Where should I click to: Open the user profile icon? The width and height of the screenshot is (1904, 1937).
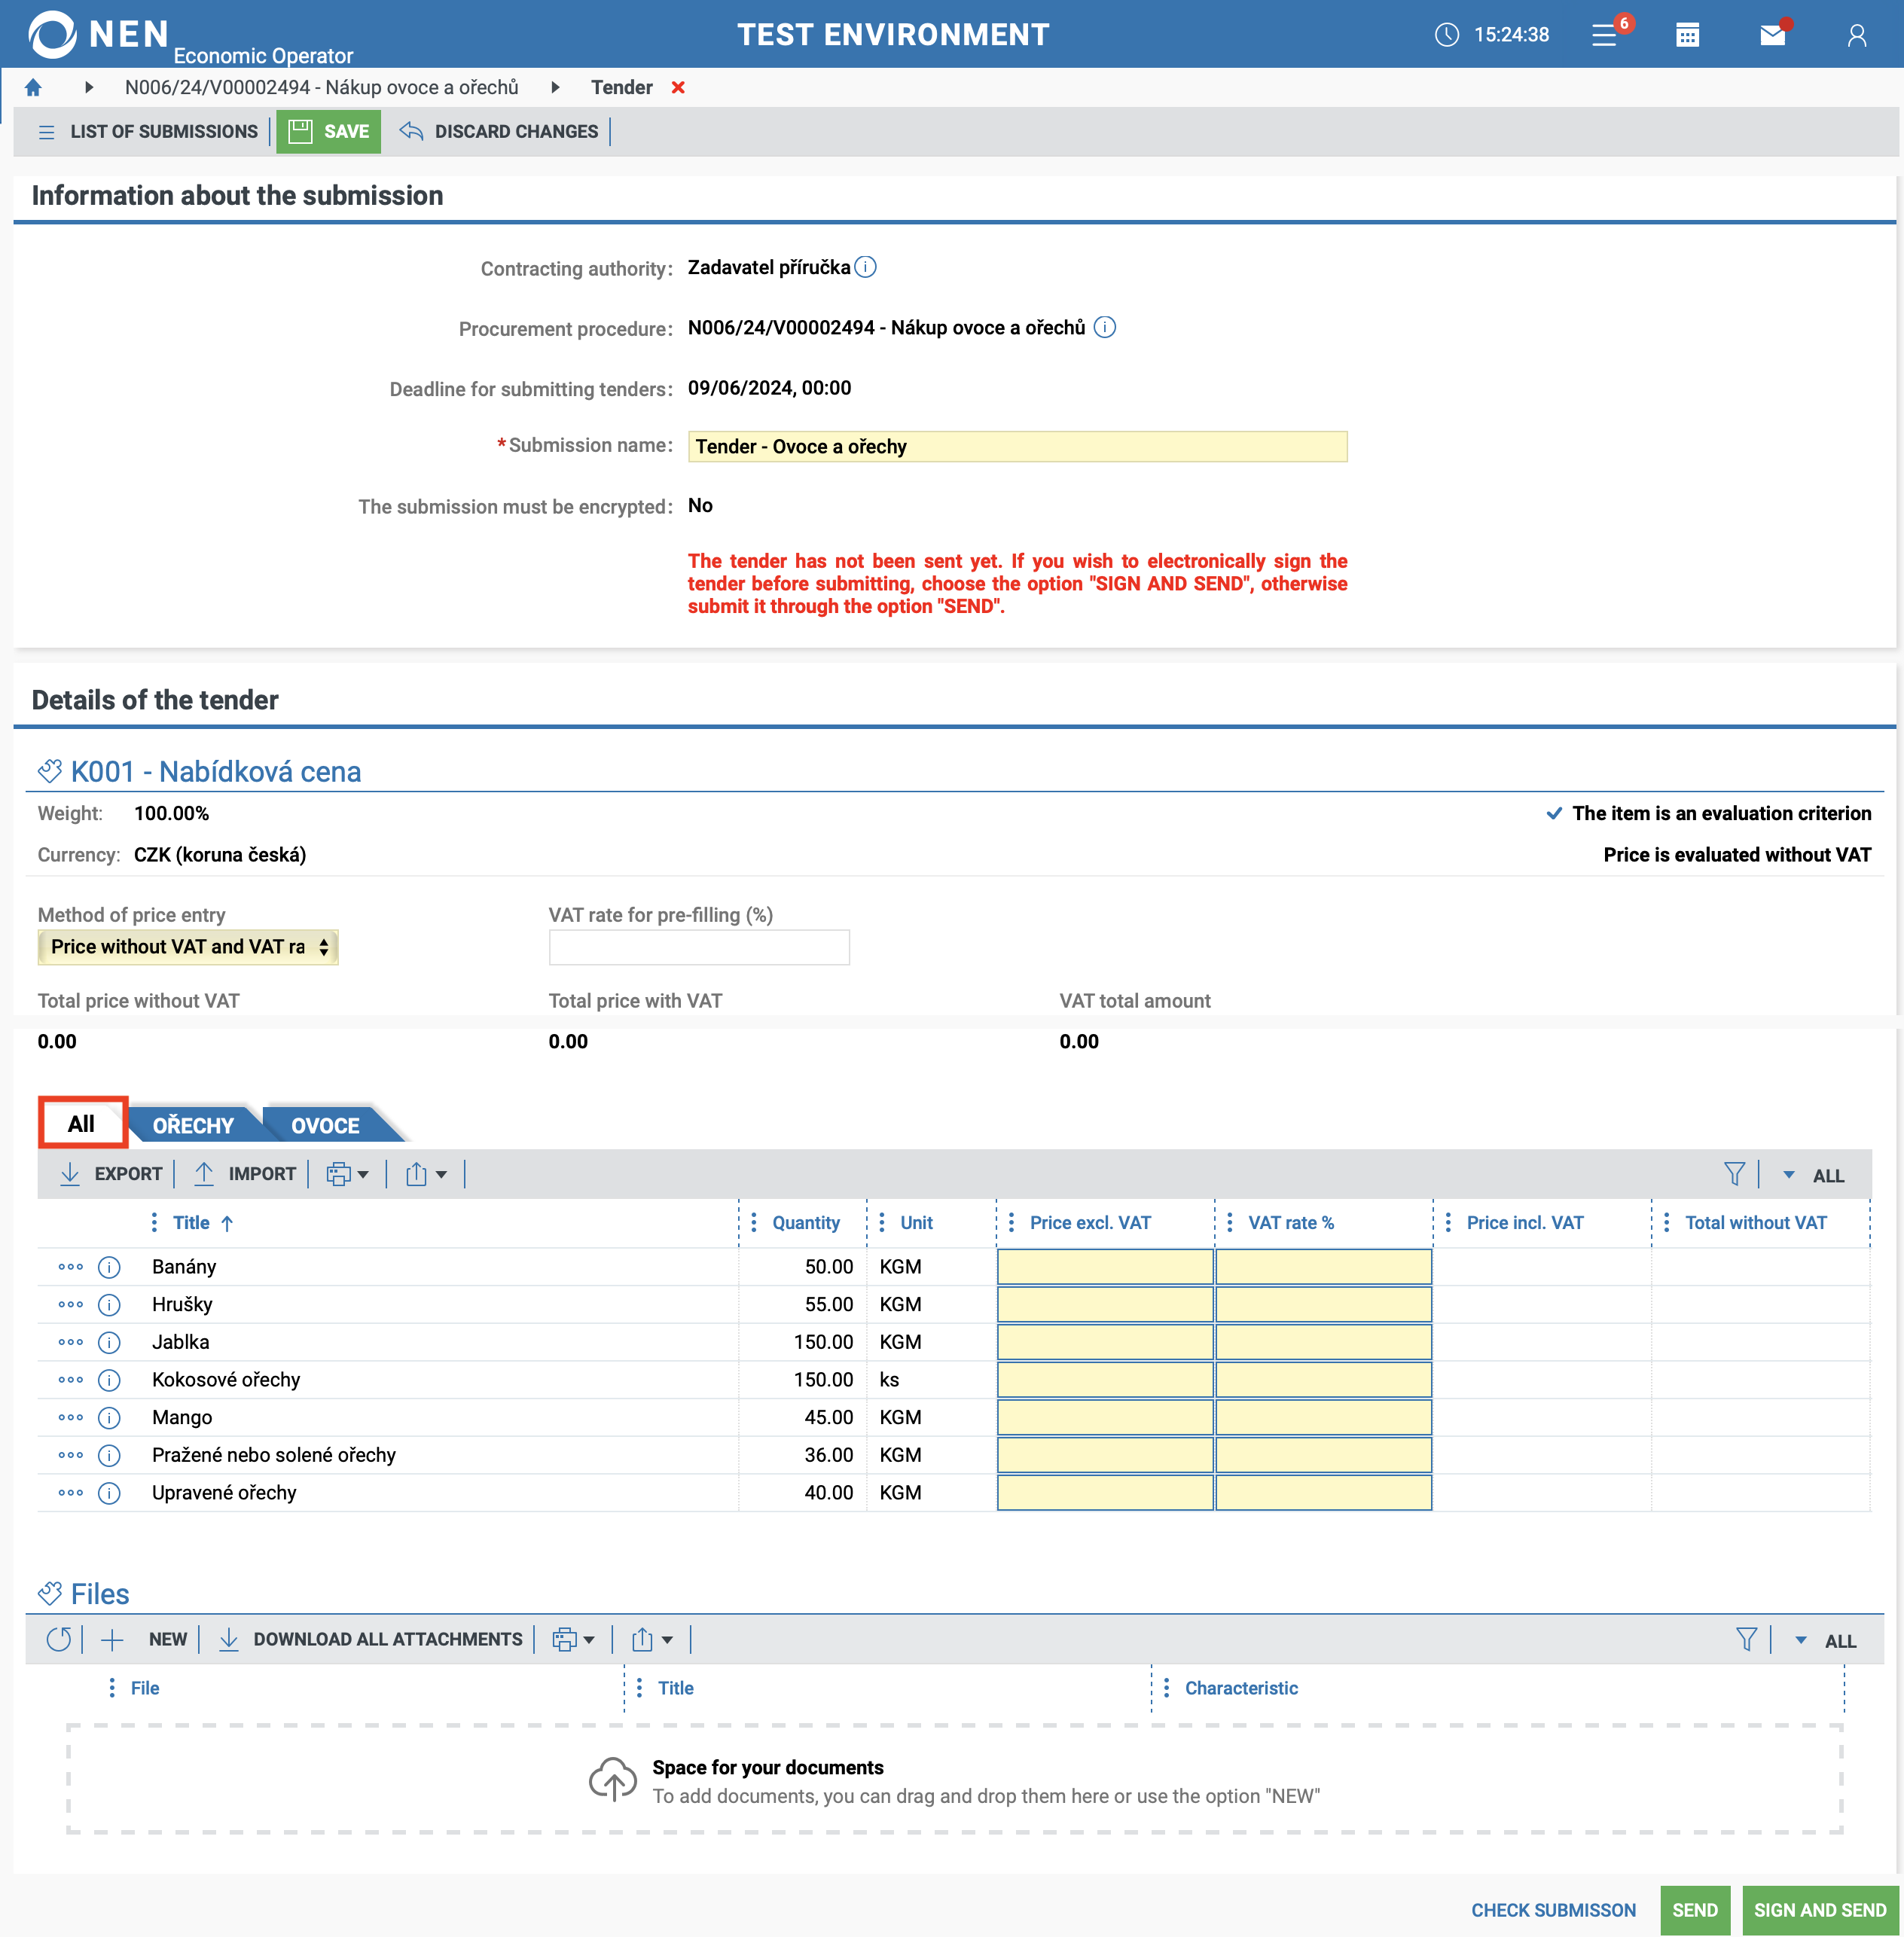point(1856,36)
